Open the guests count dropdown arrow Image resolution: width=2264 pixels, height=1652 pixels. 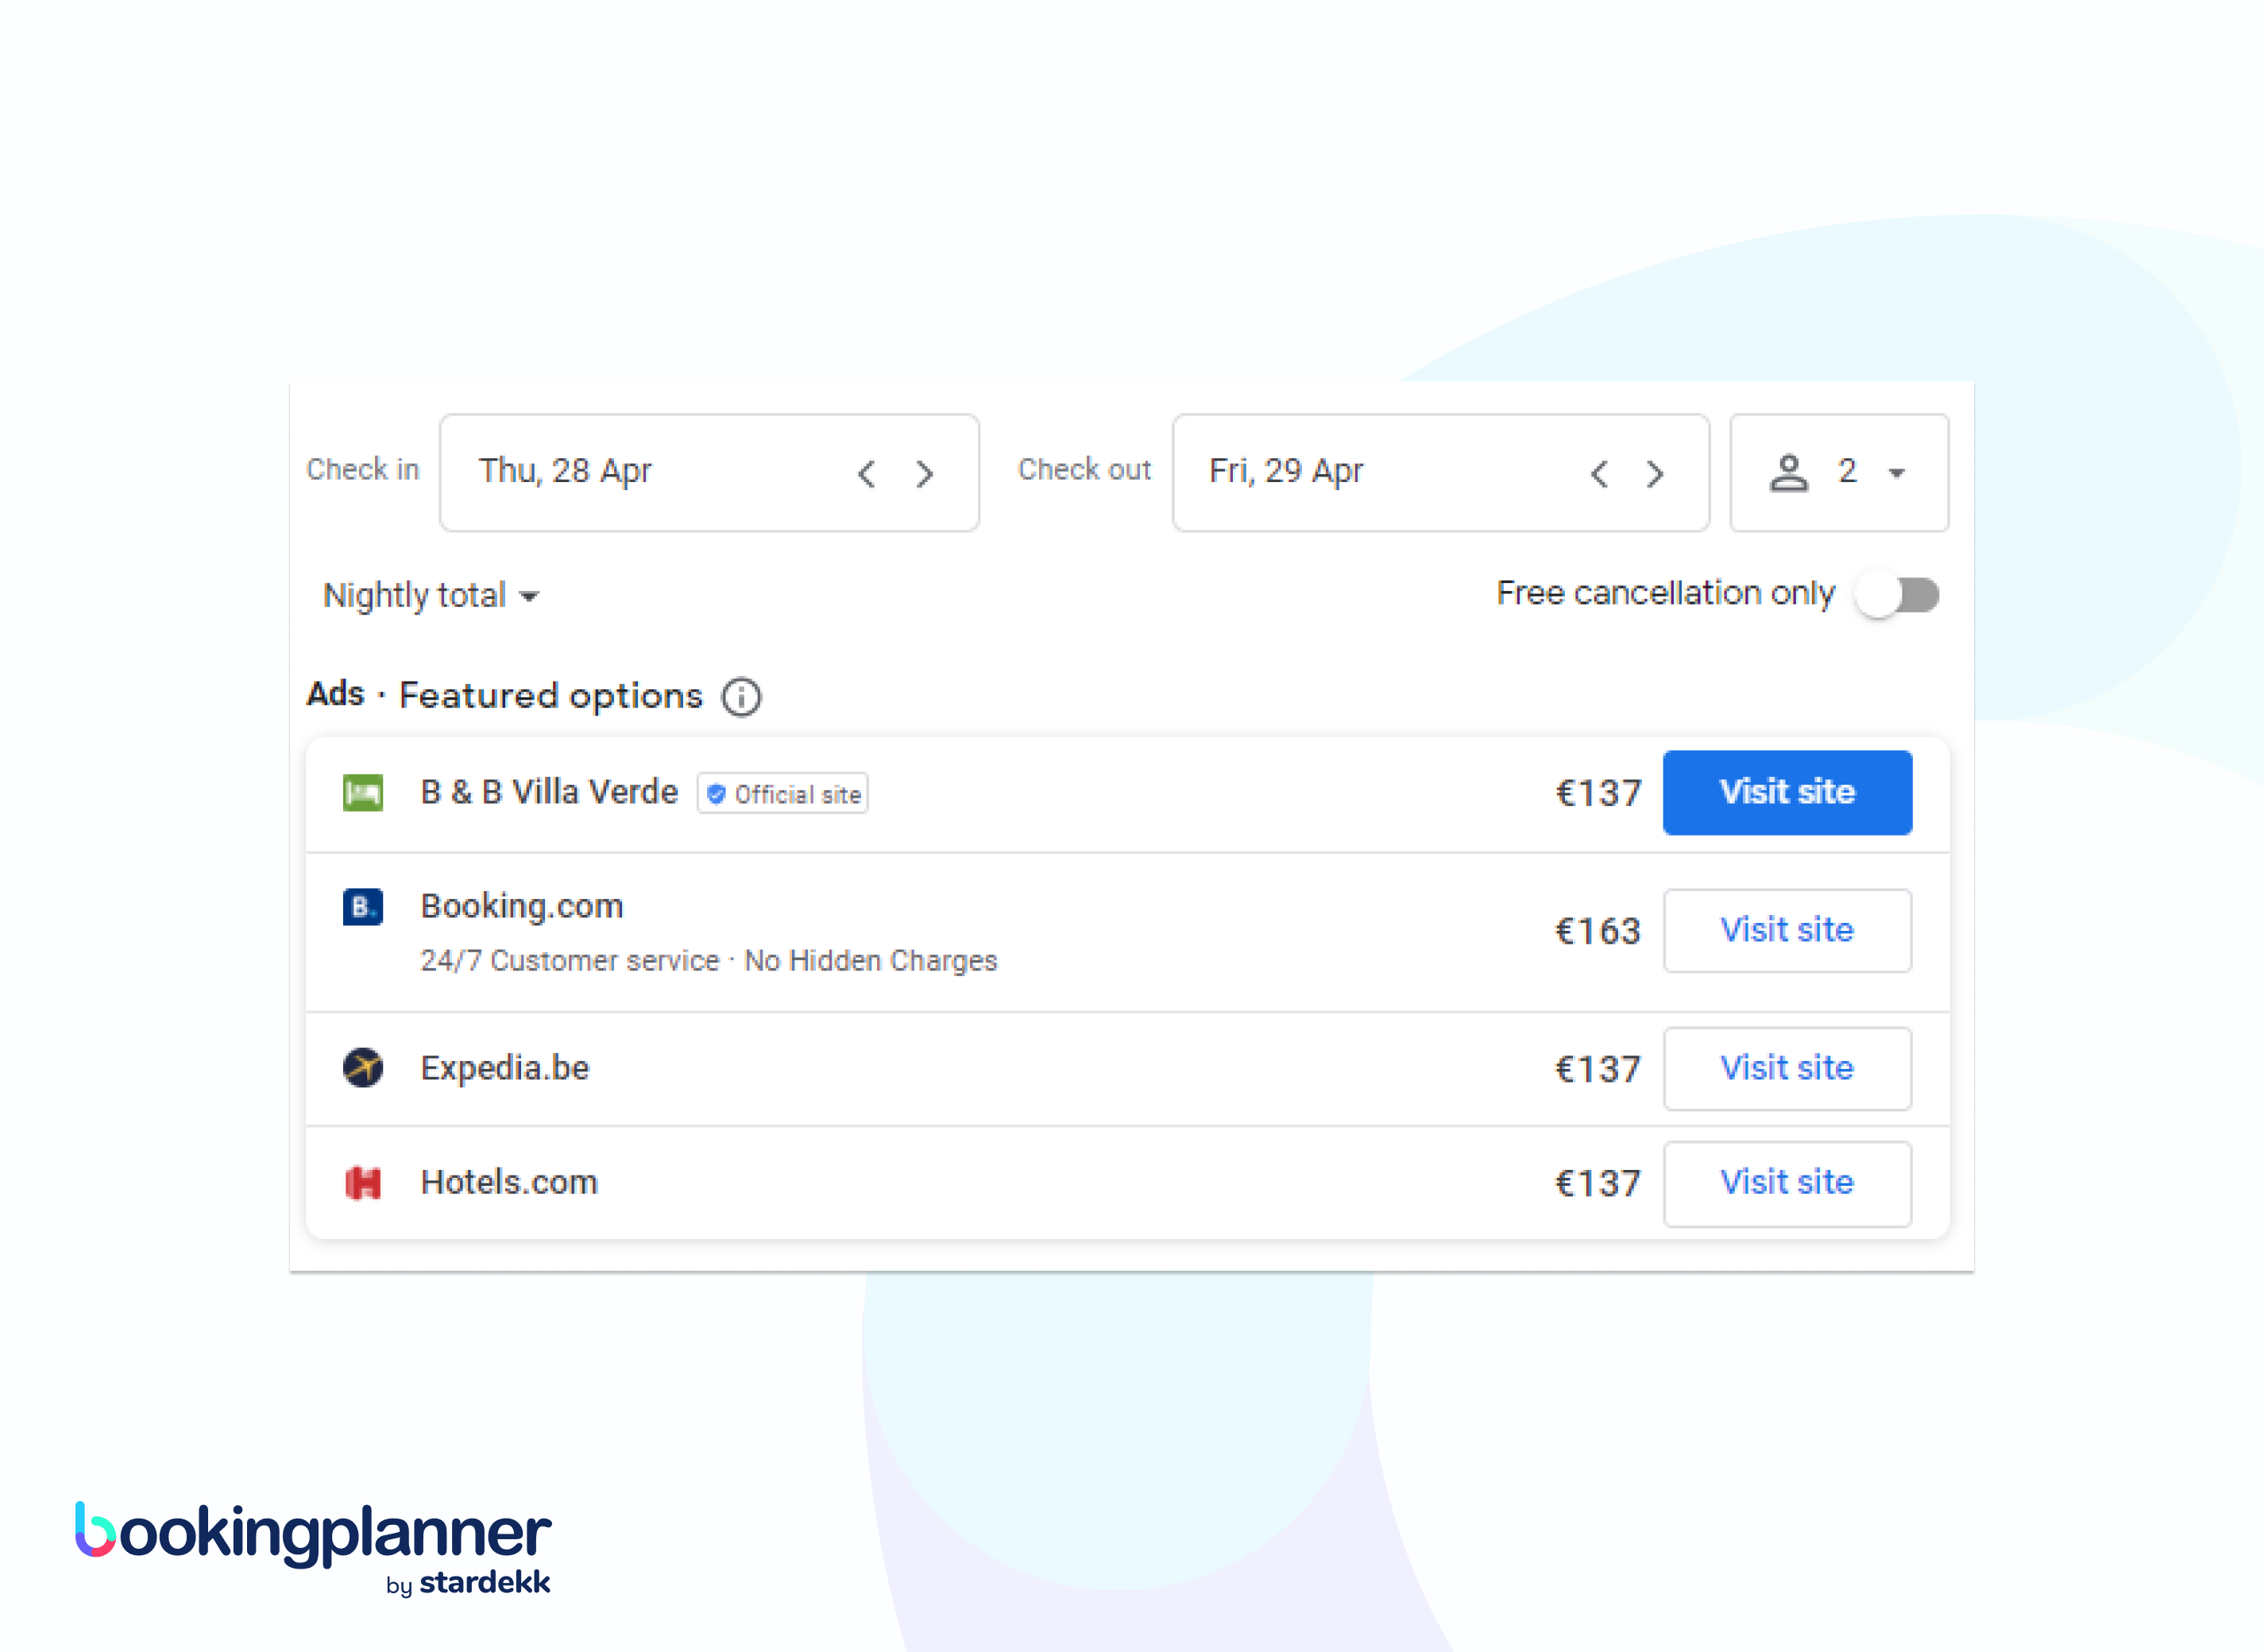tap(1896, 473)
